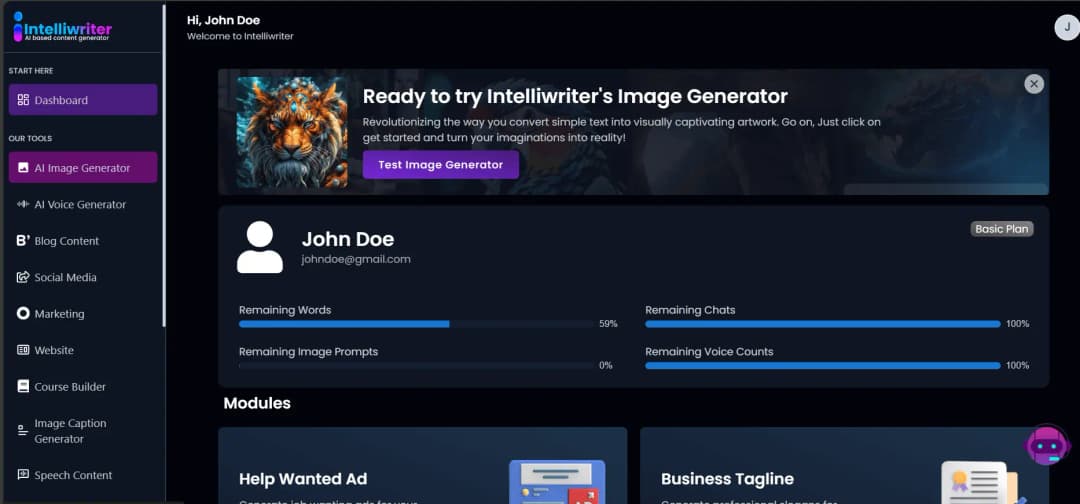1080x504 pixels.
Task: Click the Social Media share icon
Action: 23,277
